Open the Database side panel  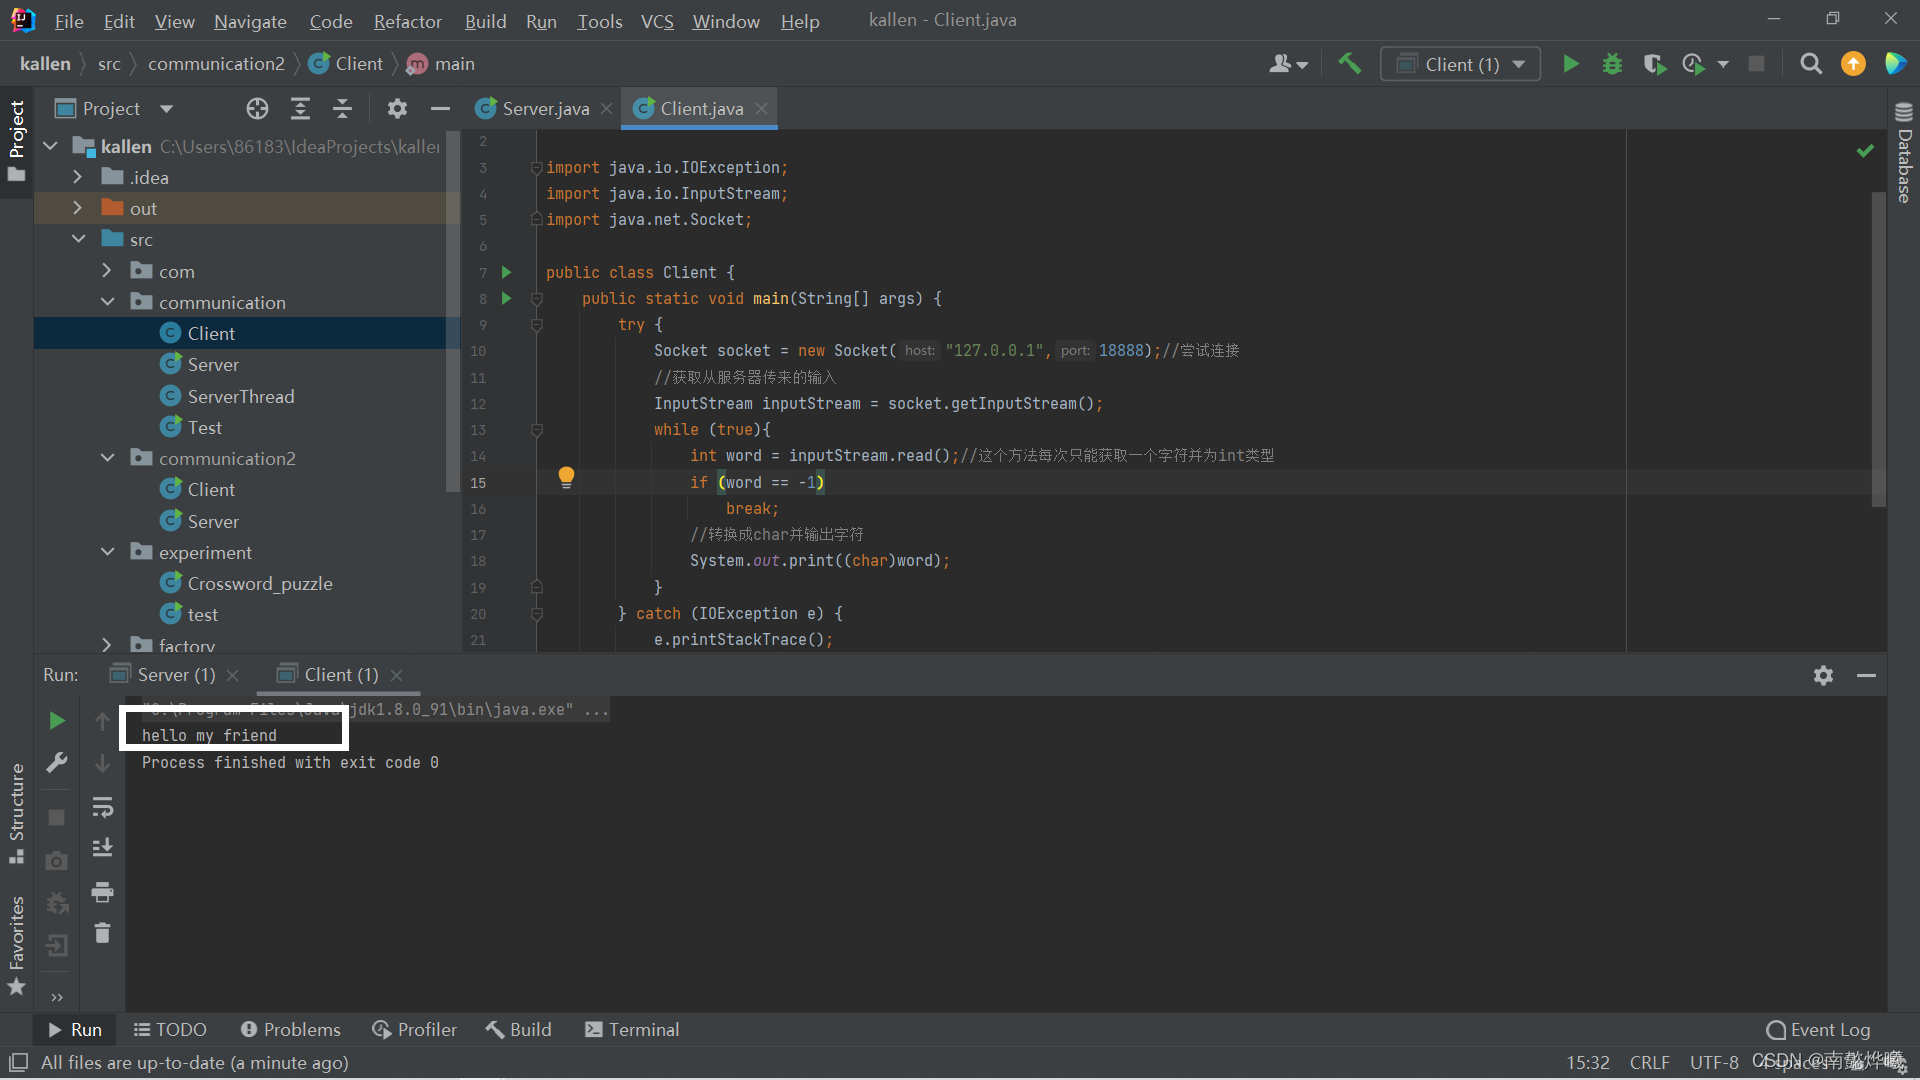(x=1904, y=153)
